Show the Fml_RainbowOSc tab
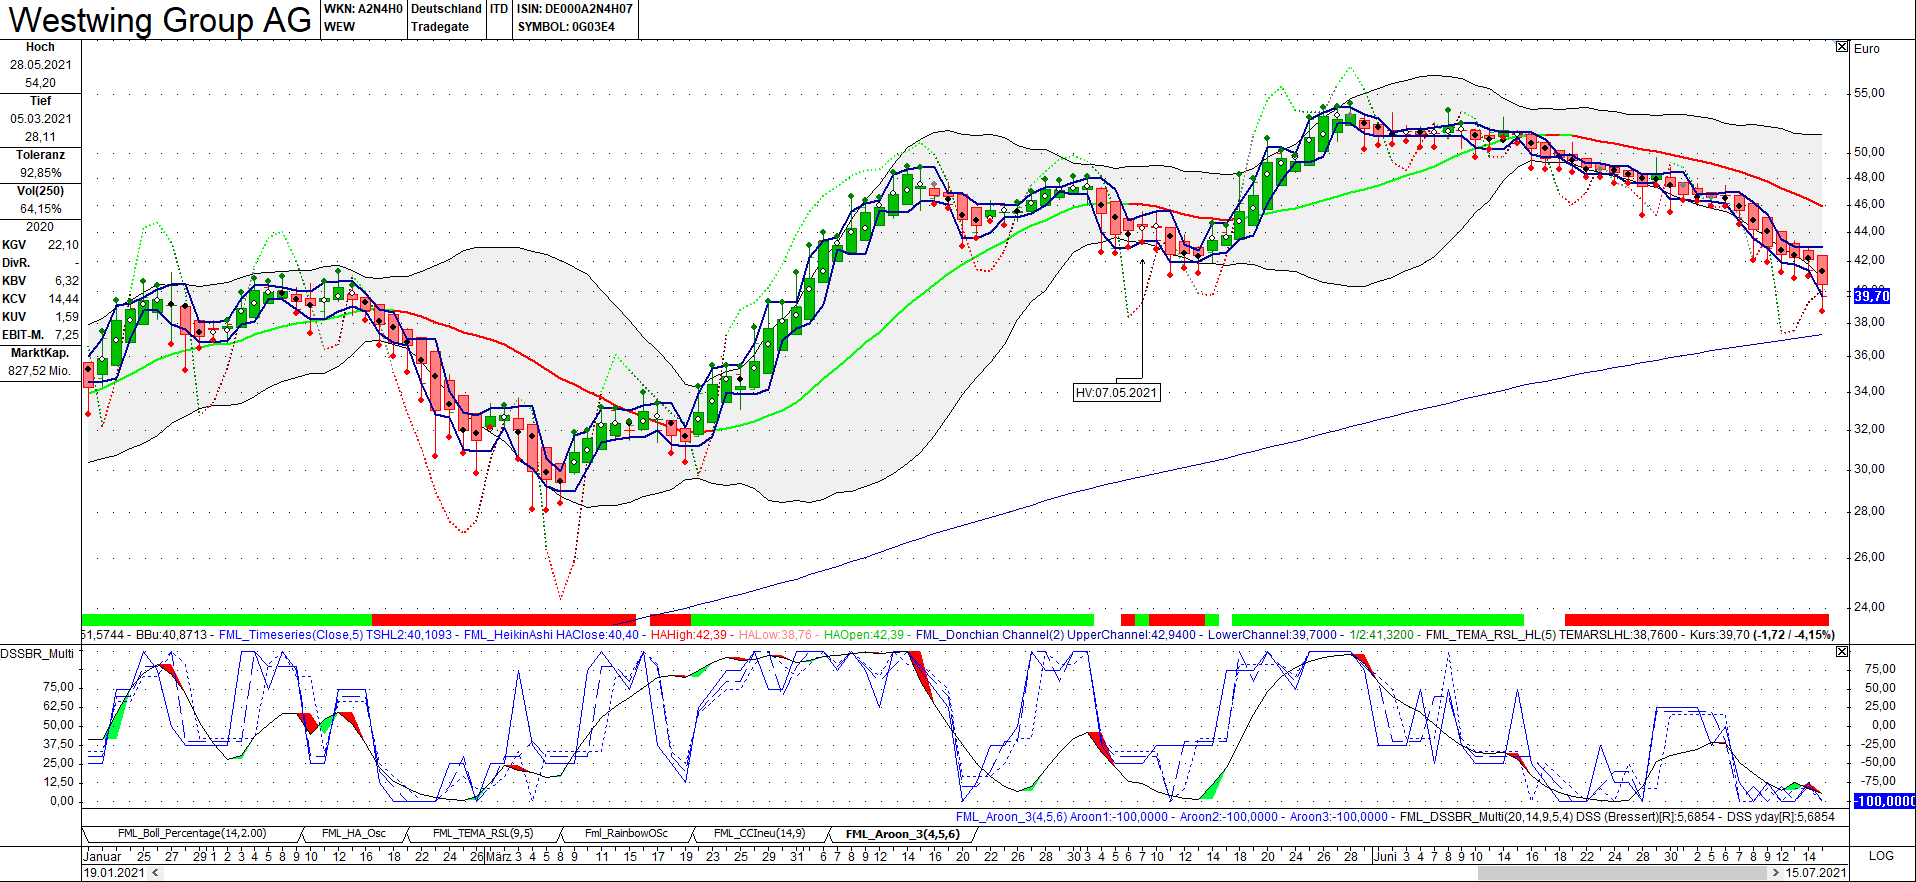The image size is (1916, 882). click(626, 834)
